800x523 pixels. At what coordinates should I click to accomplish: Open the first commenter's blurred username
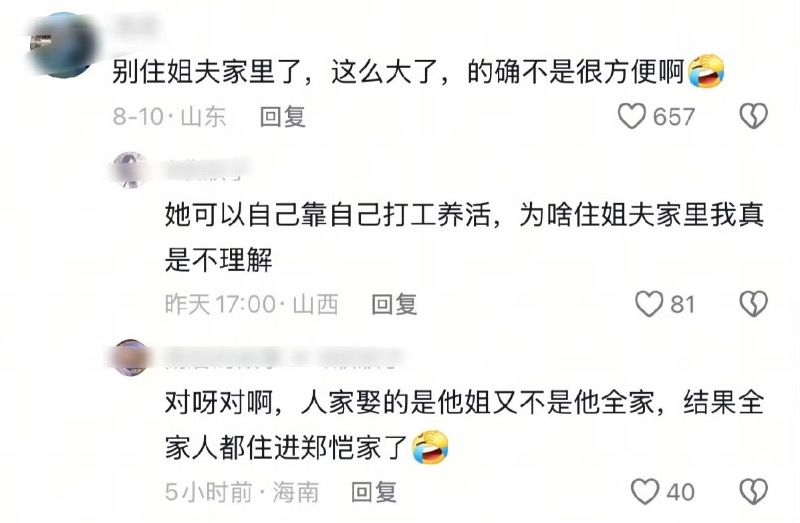coord(134,24)
